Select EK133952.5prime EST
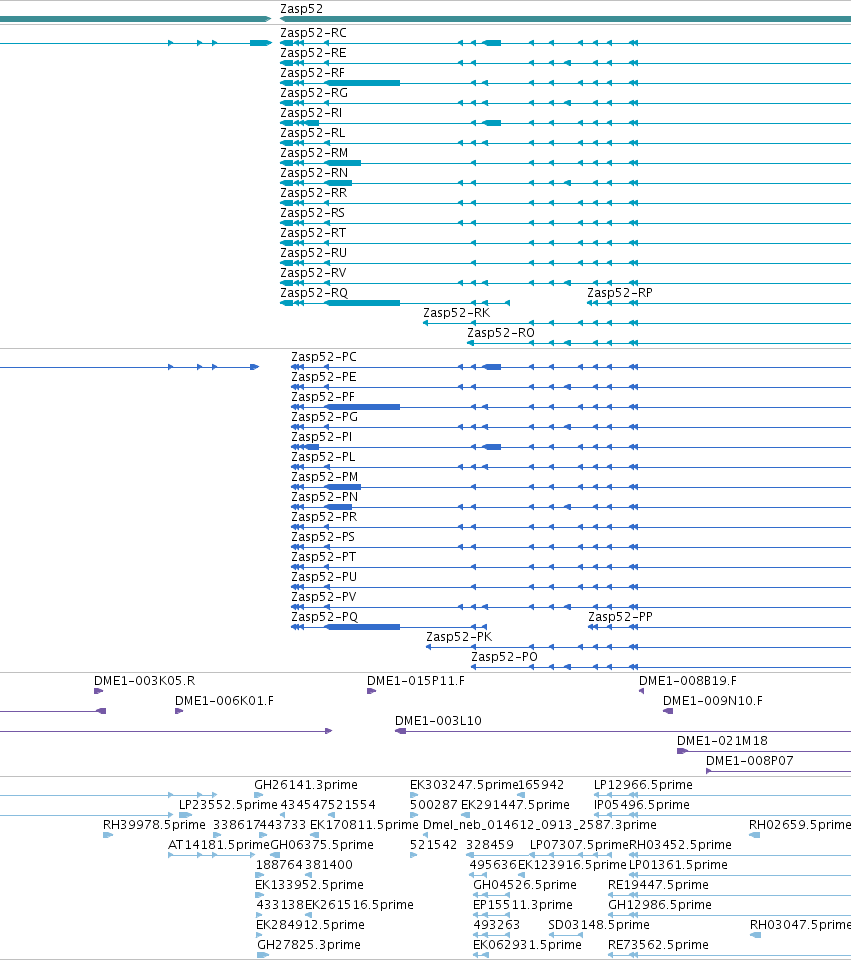The height and width of the screenshot is (960, 851). tap(309, 885)
